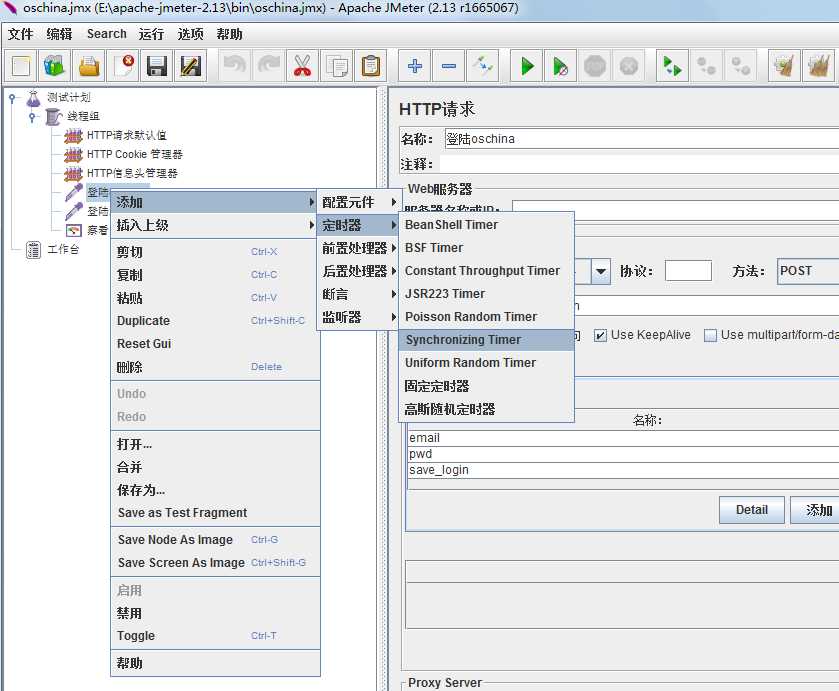The image size is (839, 691).
Task: Open the 帮助 menu in menu bar
Action: [230, 34]
